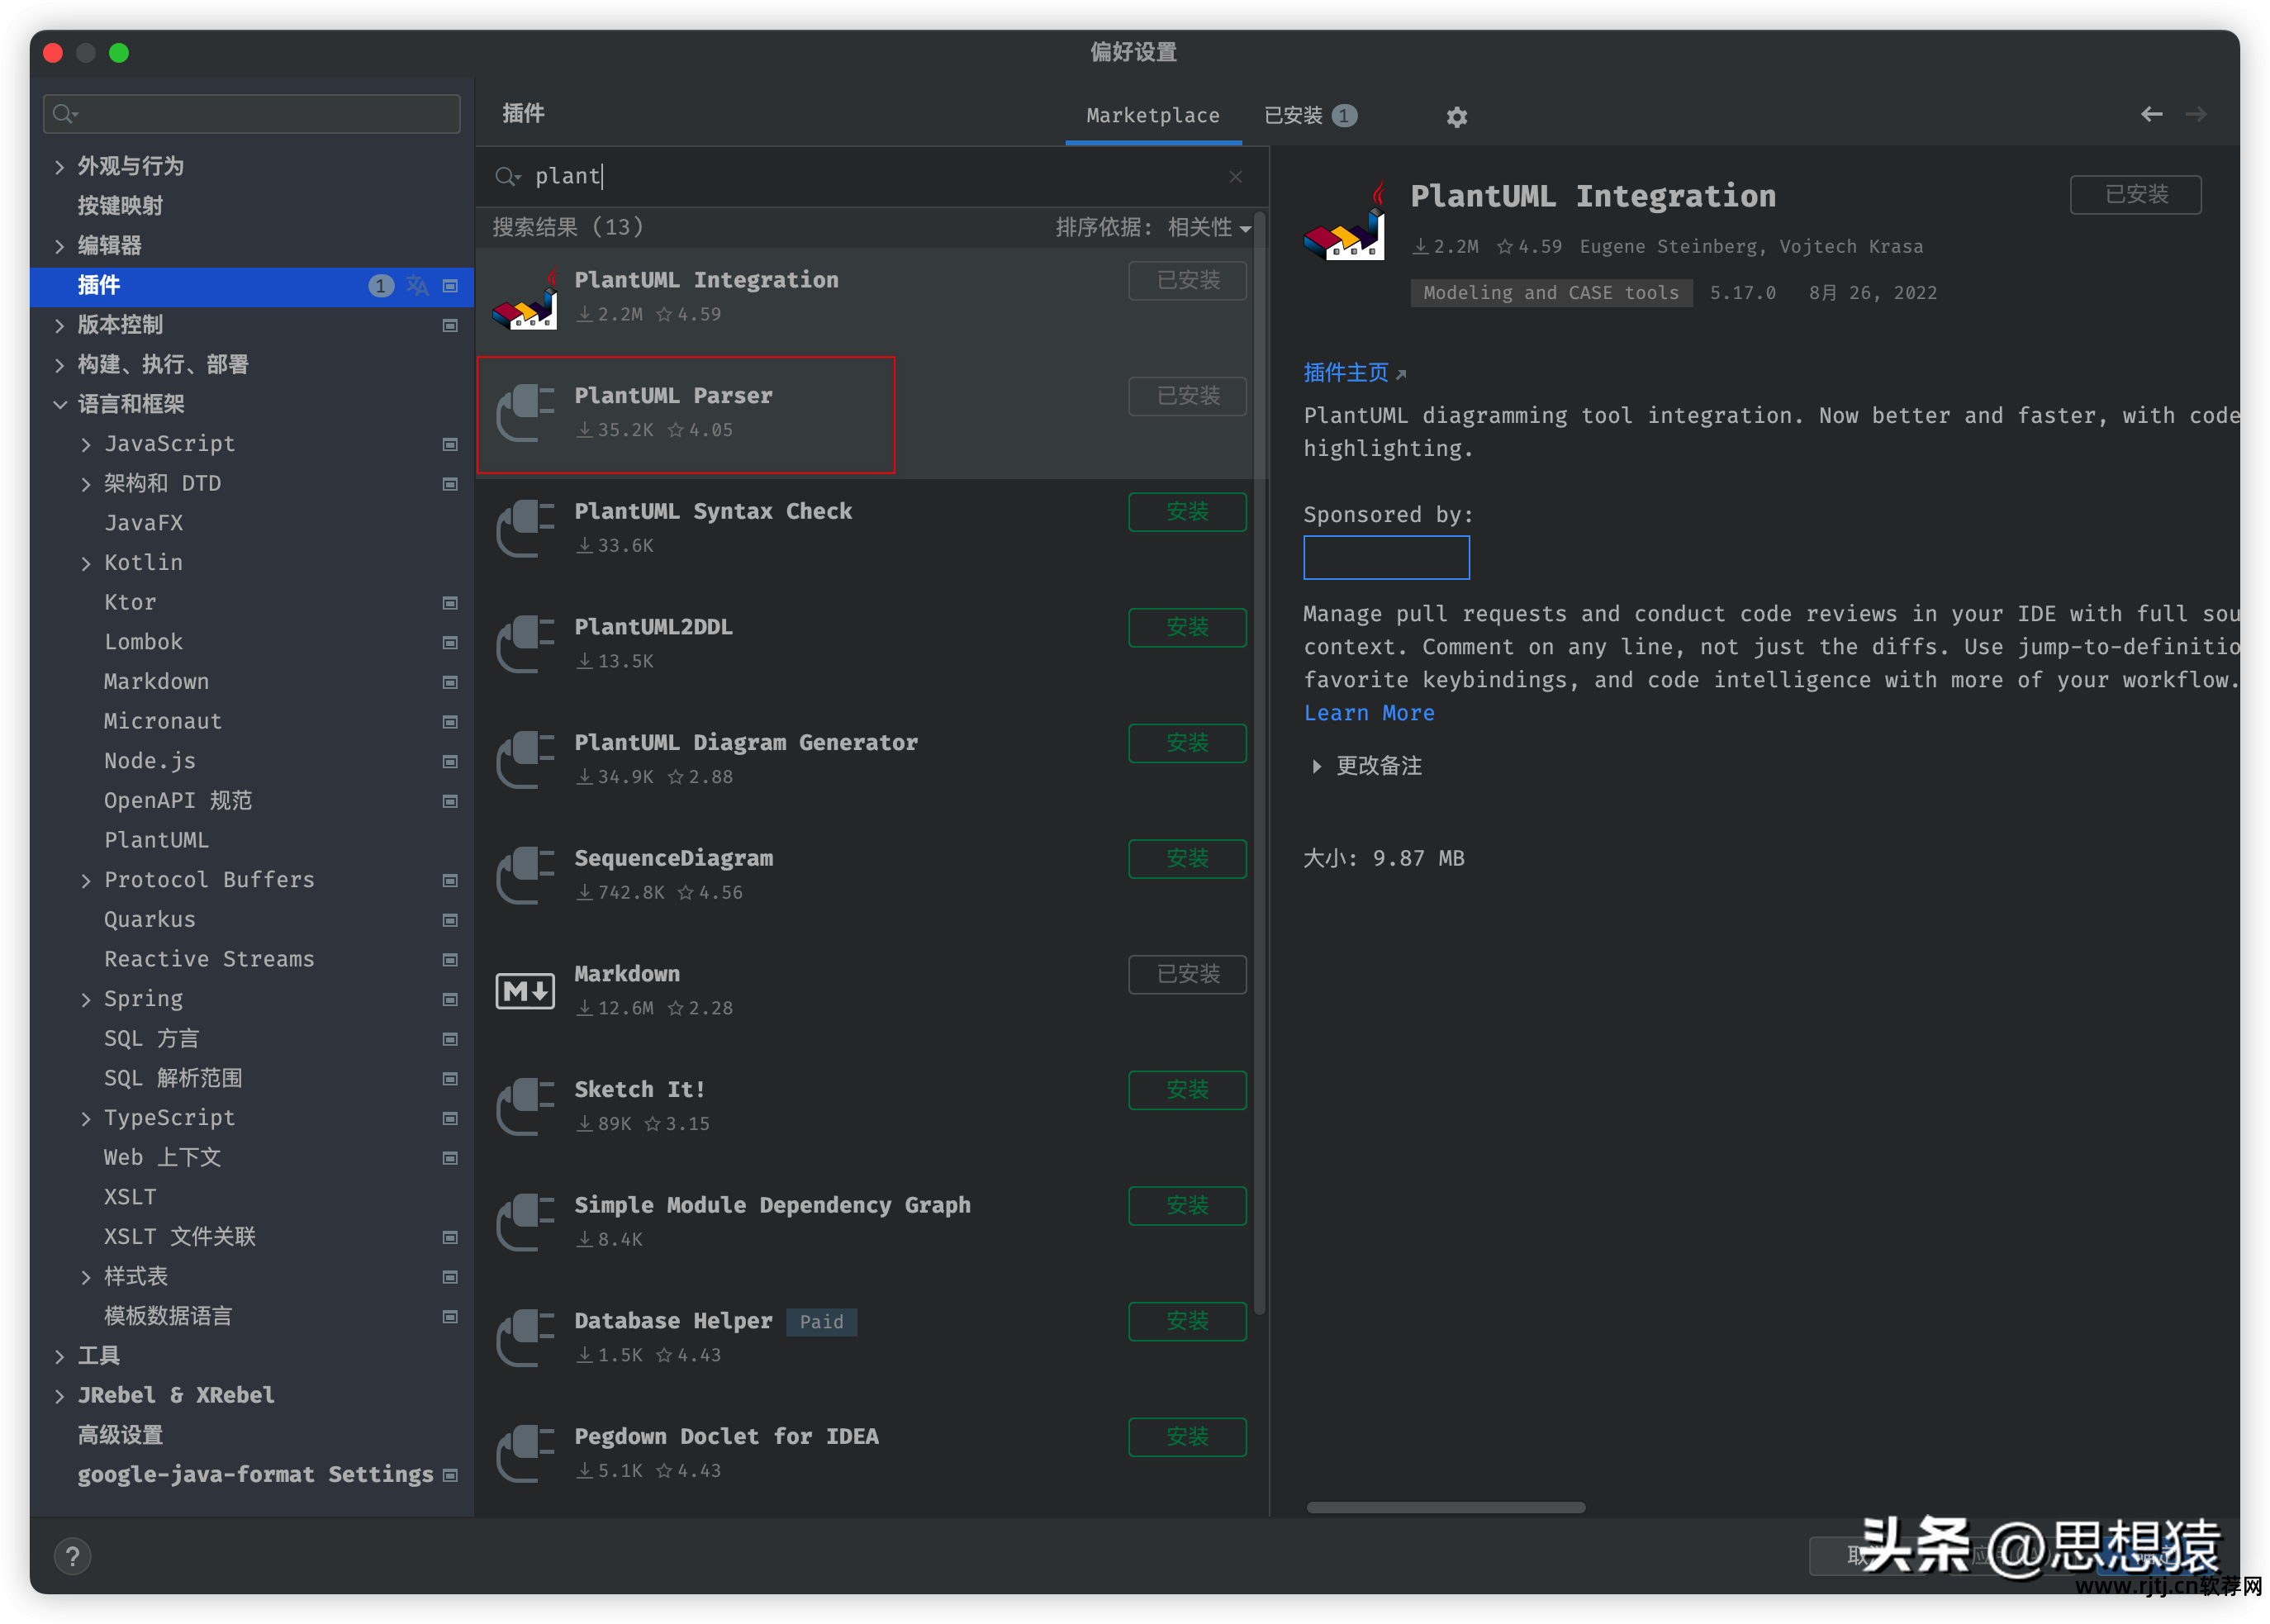Clear the plugin search field
Image resolution: width=2270 pixels, height=1624 pixels.
pos(1235,176)
